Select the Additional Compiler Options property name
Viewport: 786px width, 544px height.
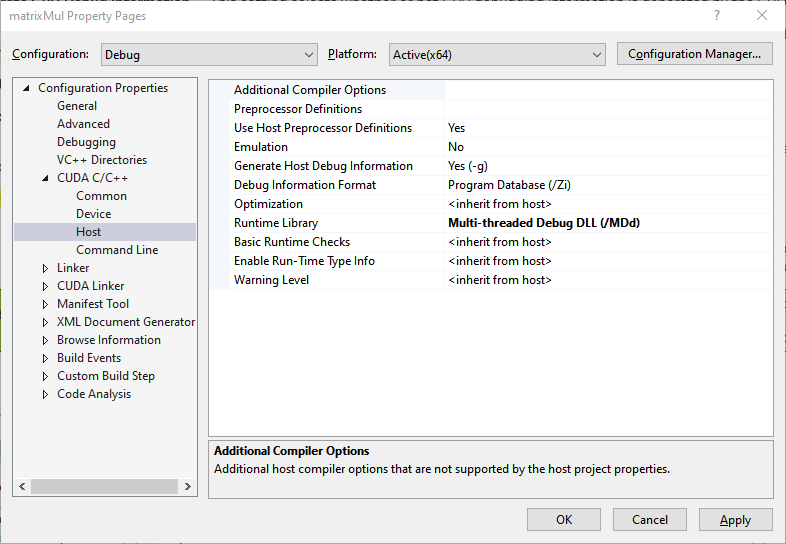(310, 90)
